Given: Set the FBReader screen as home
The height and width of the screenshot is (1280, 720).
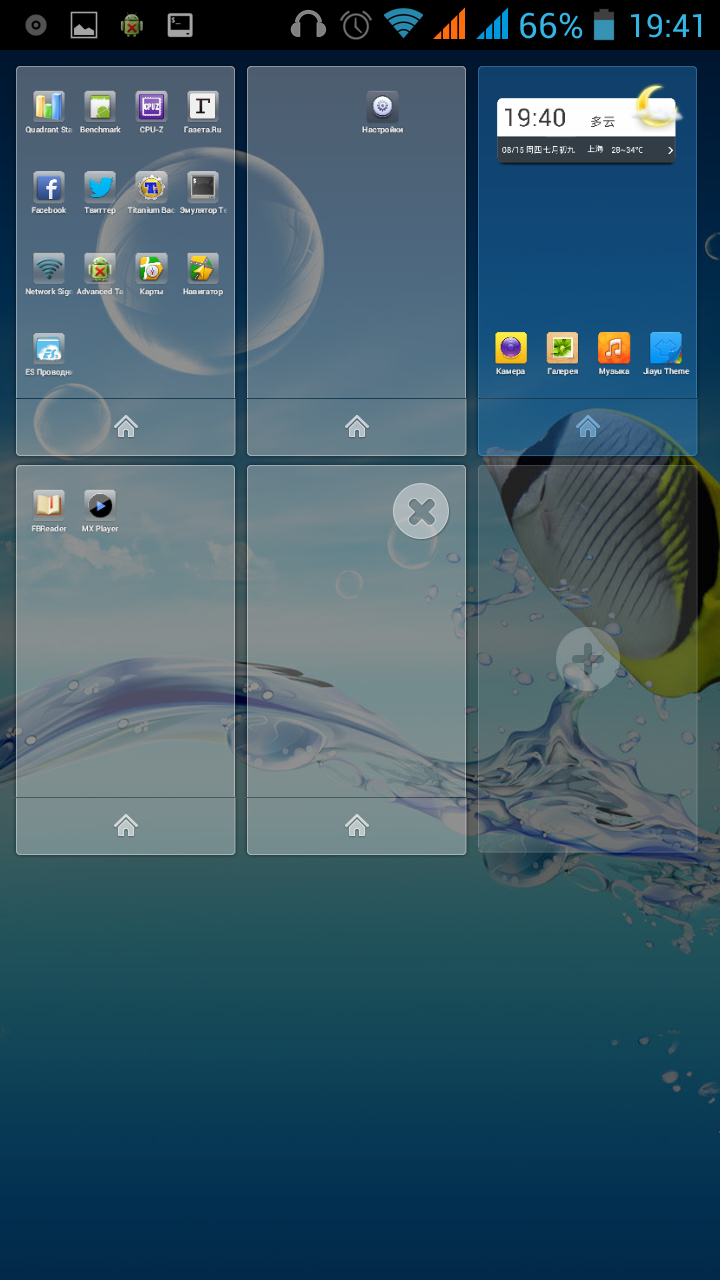Looking at the screenshot, I should pyautogui.click(x=126, y=826).
